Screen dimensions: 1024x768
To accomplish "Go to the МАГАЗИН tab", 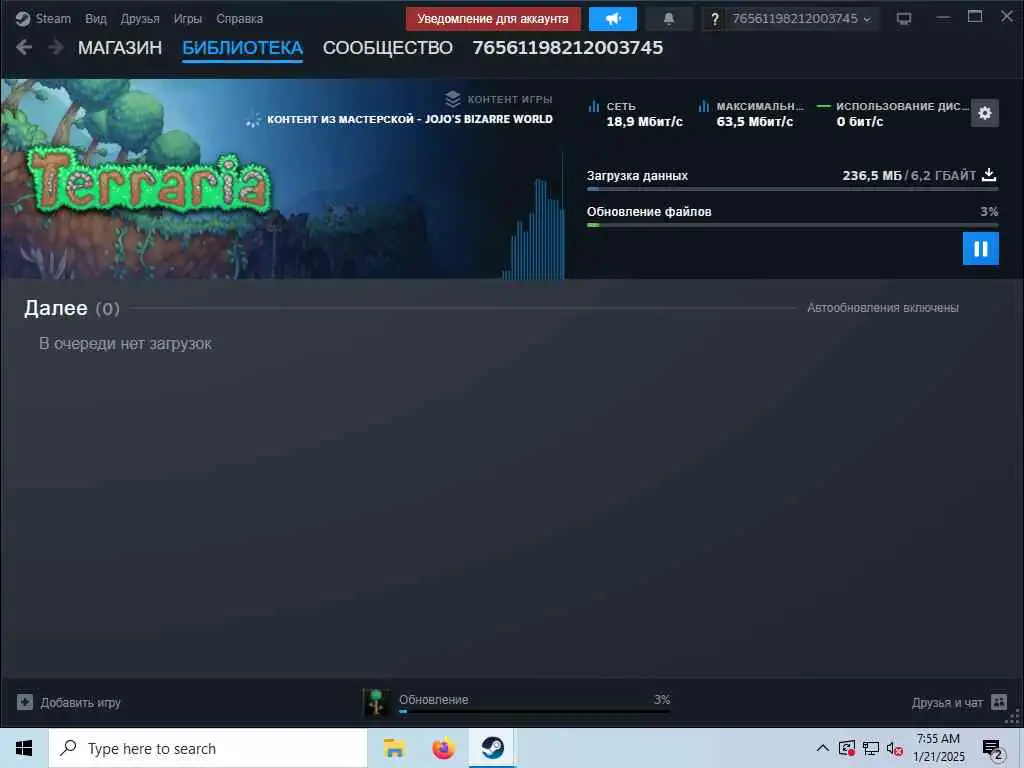I will pyautogui.click(x=120, y=48).
